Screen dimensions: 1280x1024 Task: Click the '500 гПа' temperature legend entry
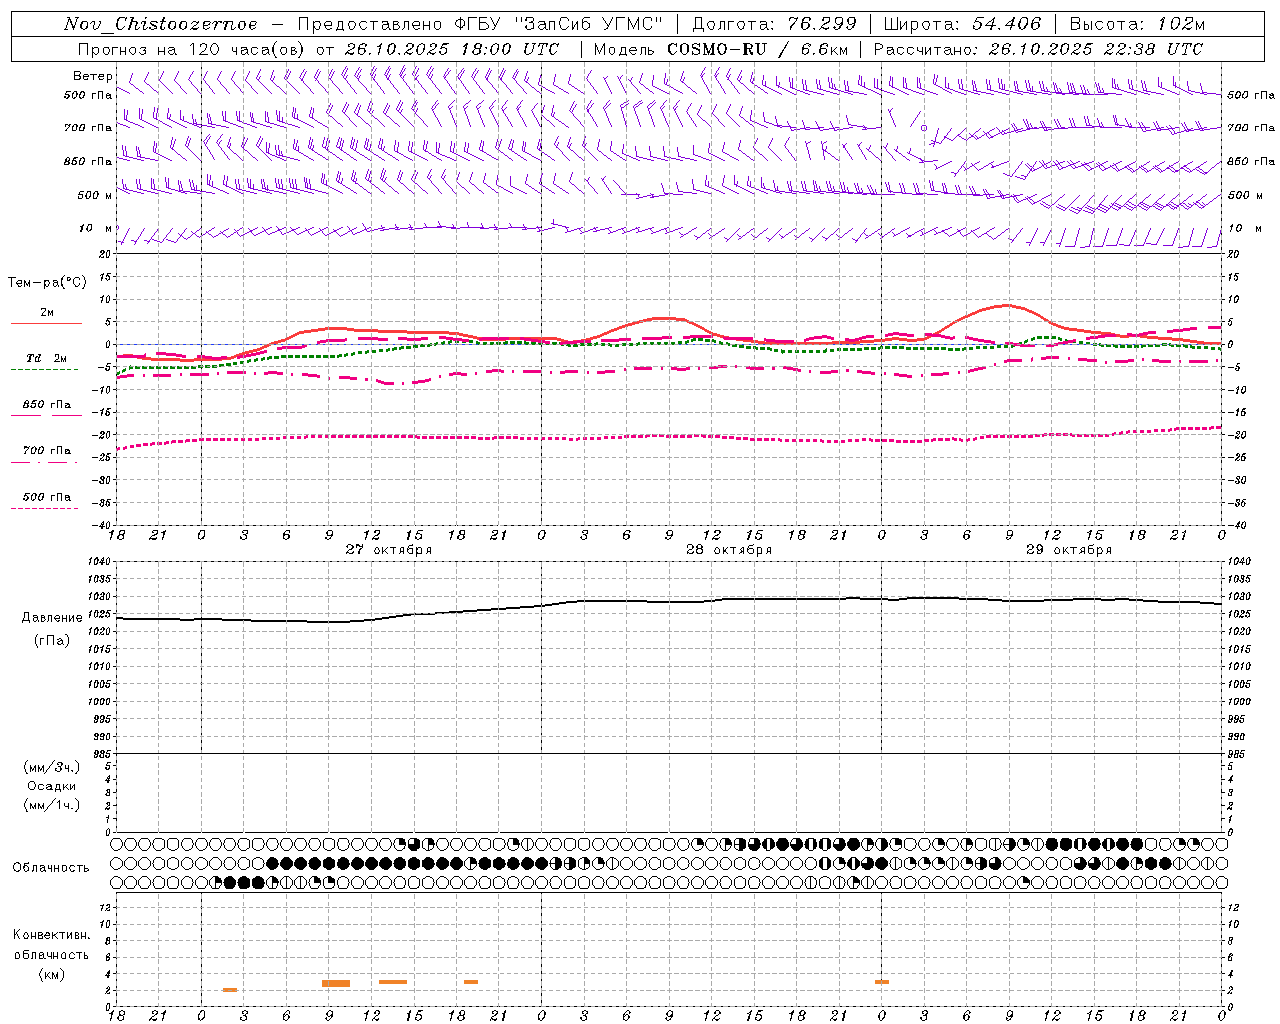click(47, 497)
